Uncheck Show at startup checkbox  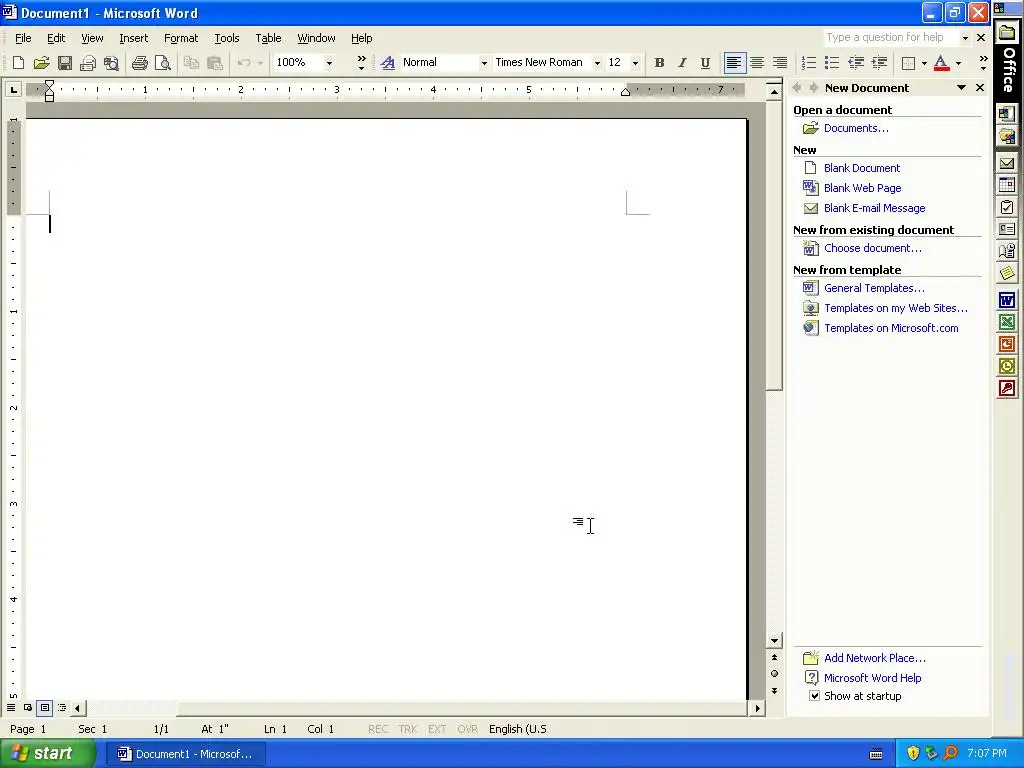pyautogui.click(x=814, y=696)
